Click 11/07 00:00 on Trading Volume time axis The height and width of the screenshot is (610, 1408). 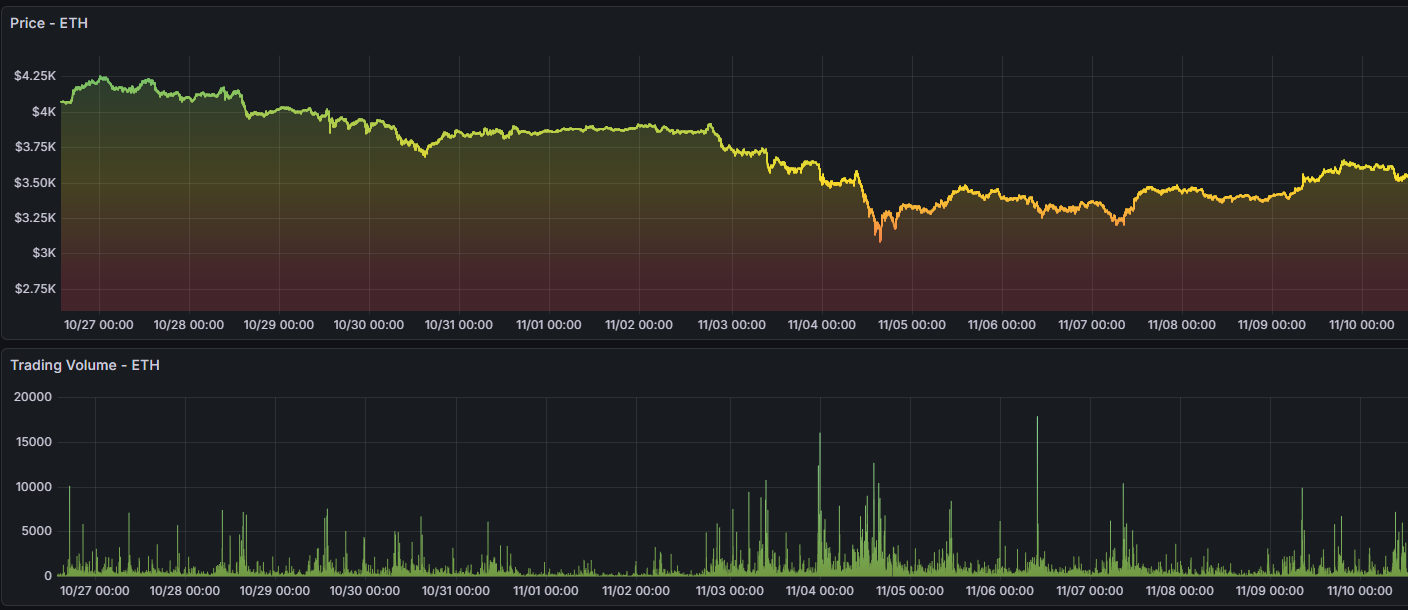(x=1090, y=591)
